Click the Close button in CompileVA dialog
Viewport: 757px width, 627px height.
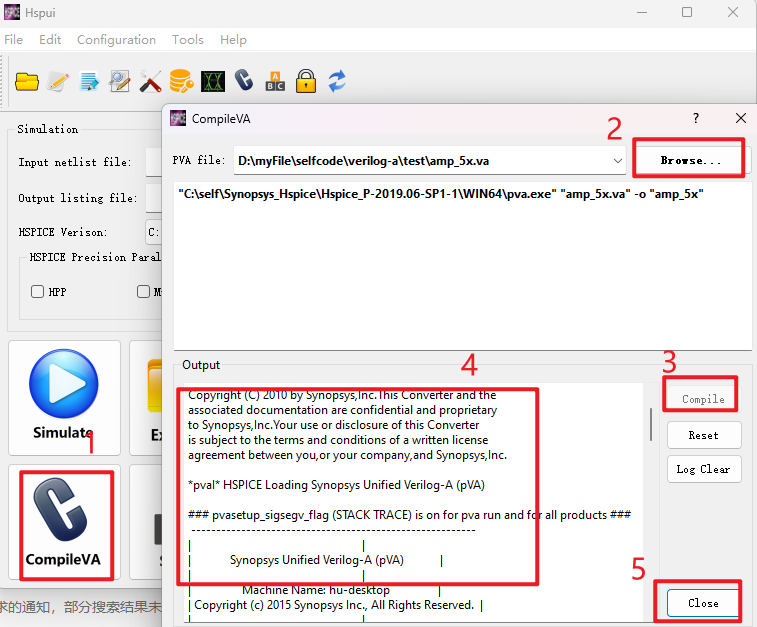(x=703, y=603)
